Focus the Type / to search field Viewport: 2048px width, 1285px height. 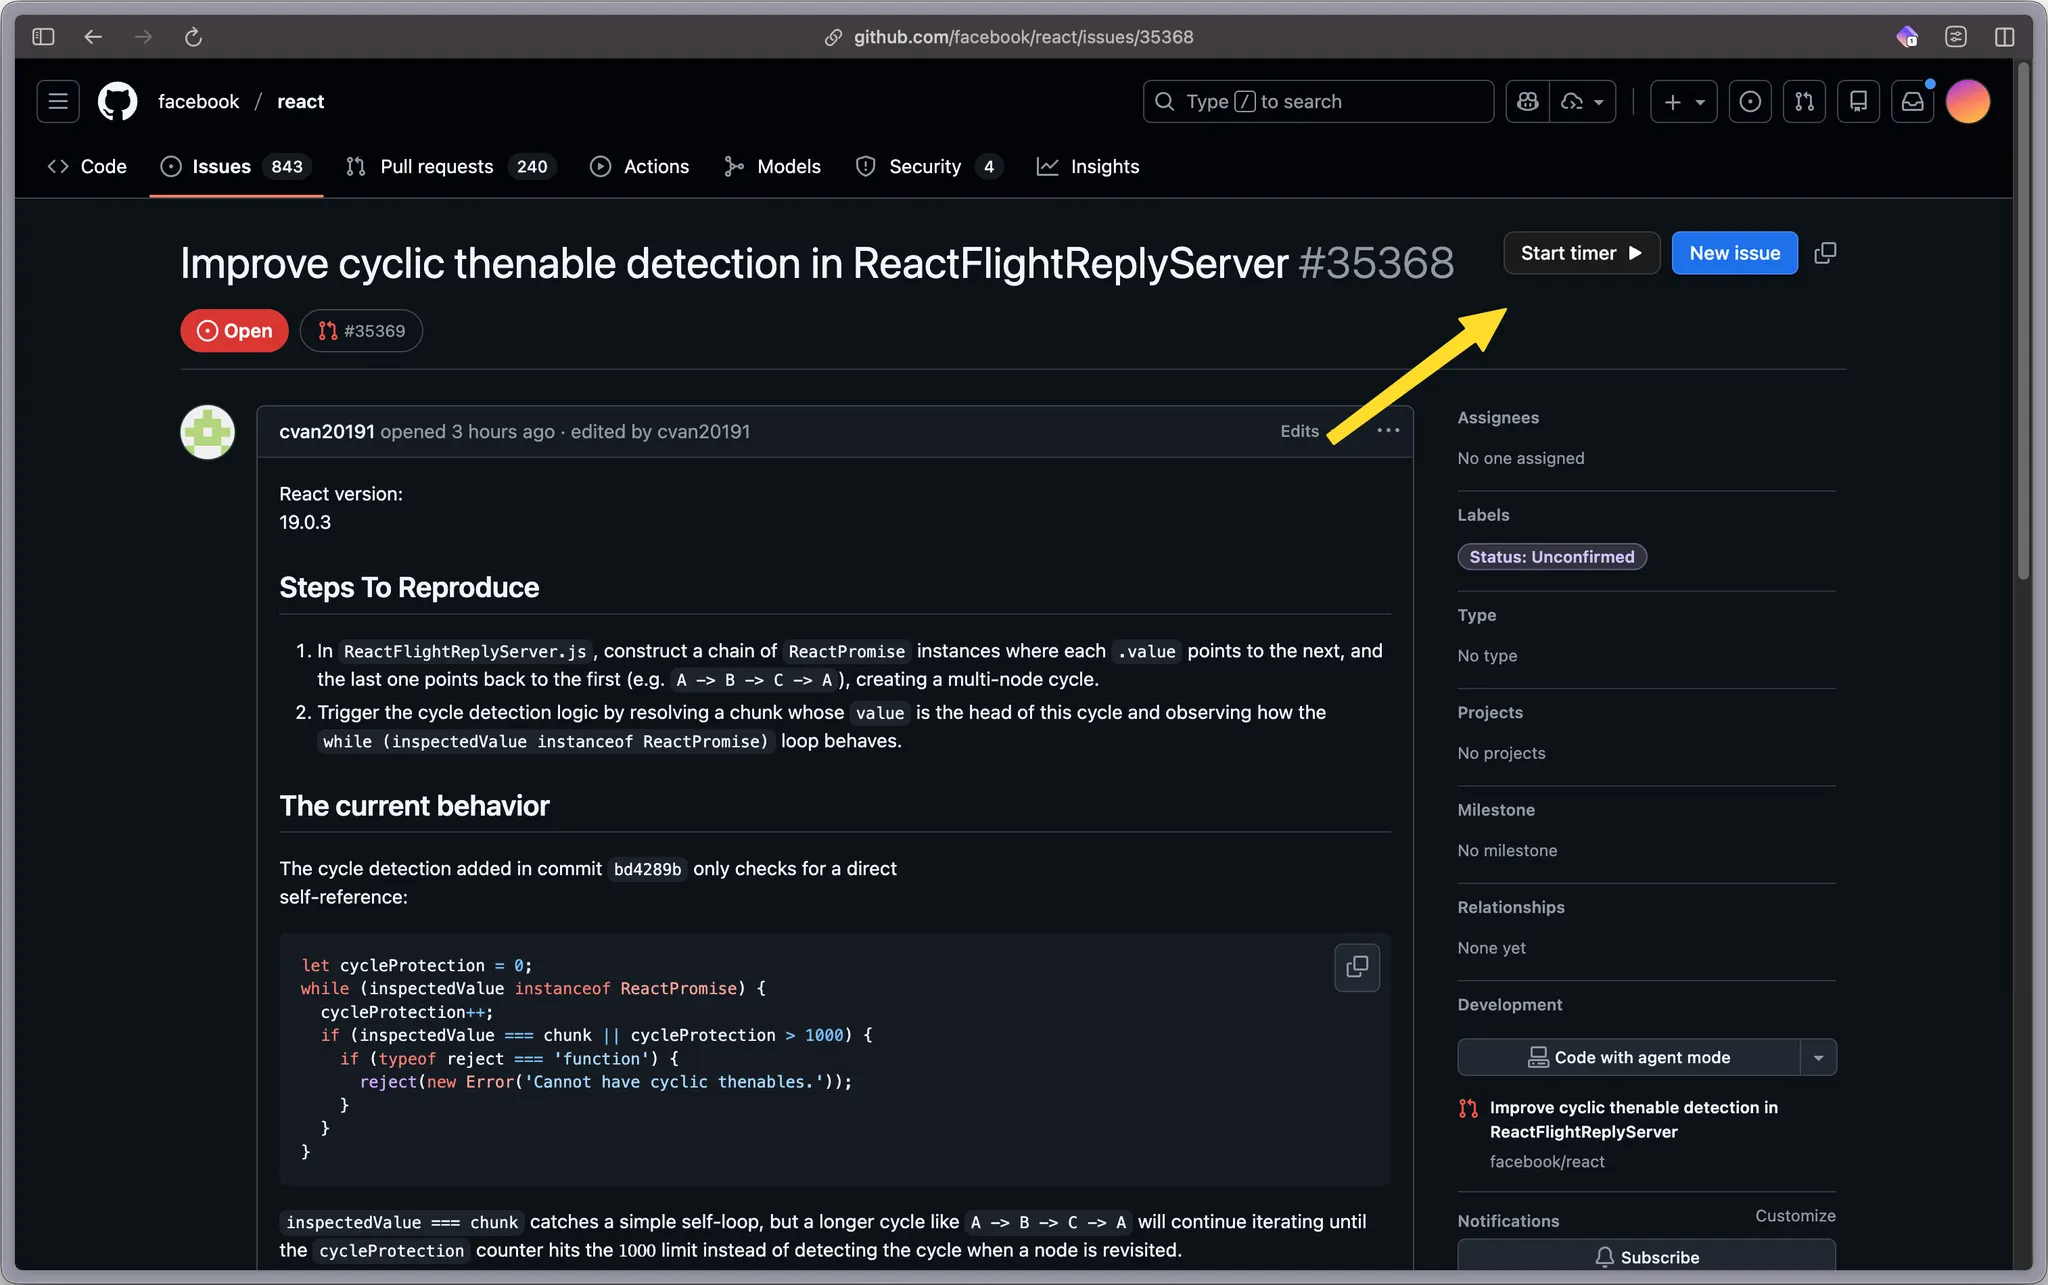1317,101
